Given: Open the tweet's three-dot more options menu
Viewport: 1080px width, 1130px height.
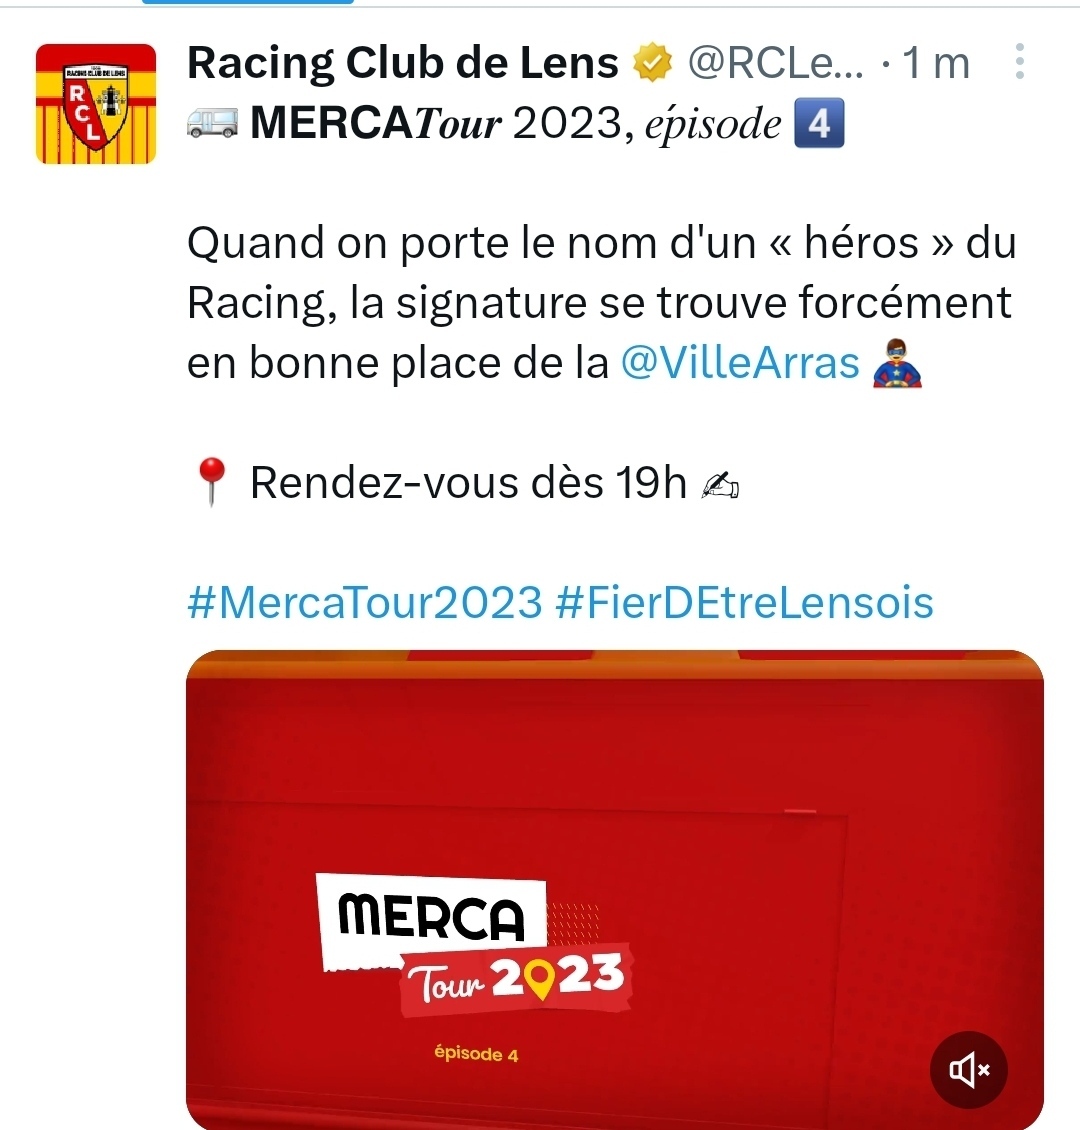Looking at the screenshot, I should click(1019, 61).
